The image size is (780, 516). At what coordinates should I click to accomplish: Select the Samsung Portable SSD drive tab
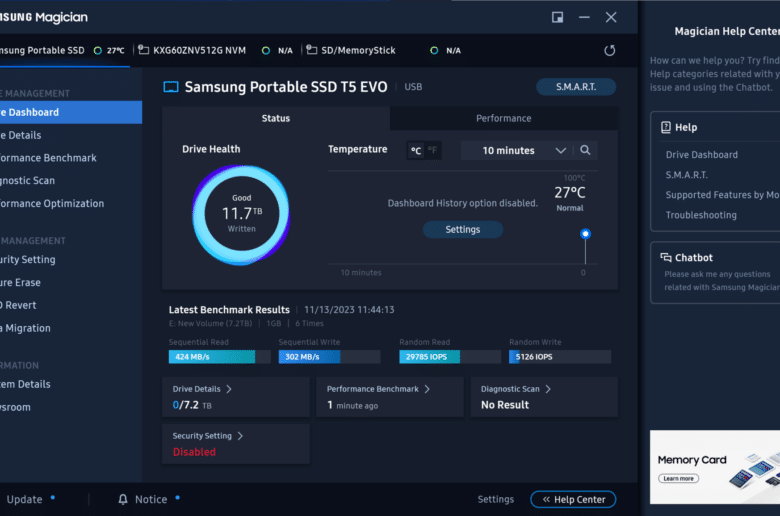65,50
